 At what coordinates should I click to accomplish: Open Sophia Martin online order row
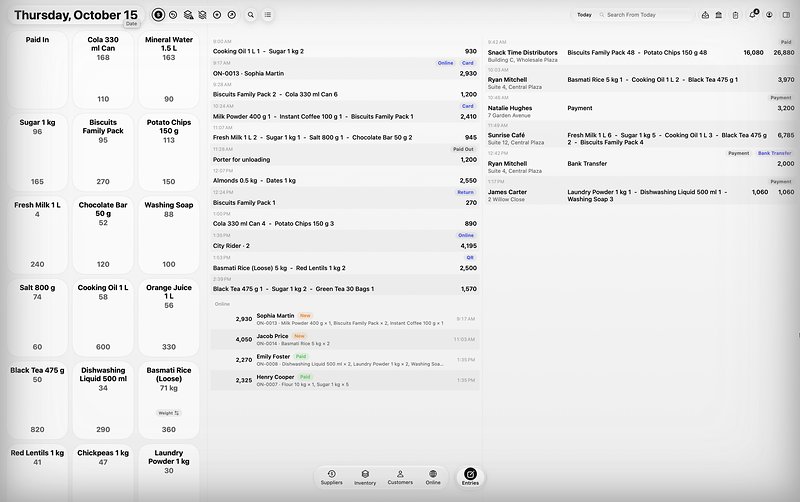point(345,319)
